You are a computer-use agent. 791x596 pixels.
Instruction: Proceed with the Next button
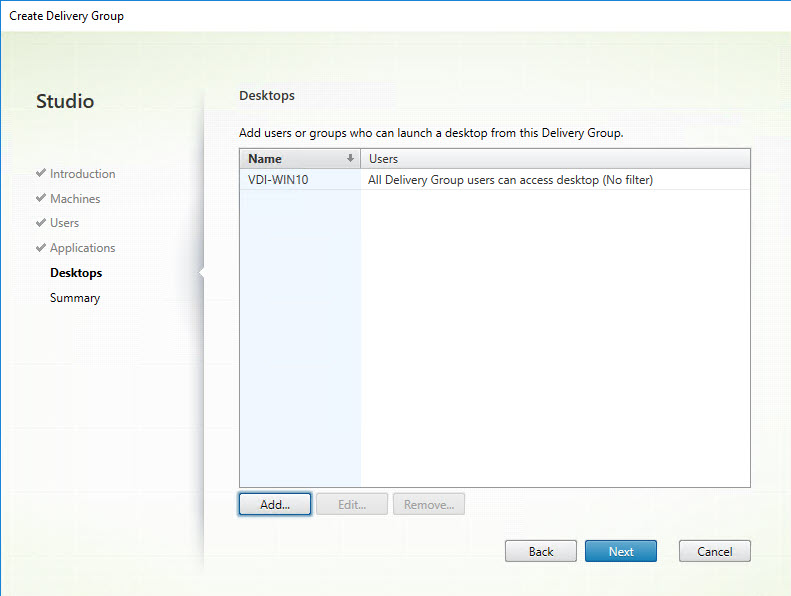(621, 551)
